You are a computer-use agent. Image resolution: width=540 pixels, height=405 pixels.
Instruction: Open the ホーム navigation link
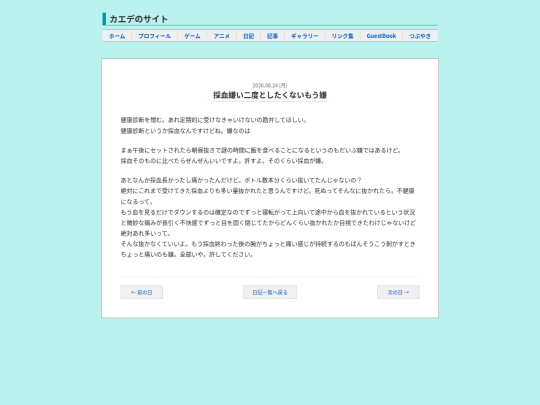click(117, 36)
